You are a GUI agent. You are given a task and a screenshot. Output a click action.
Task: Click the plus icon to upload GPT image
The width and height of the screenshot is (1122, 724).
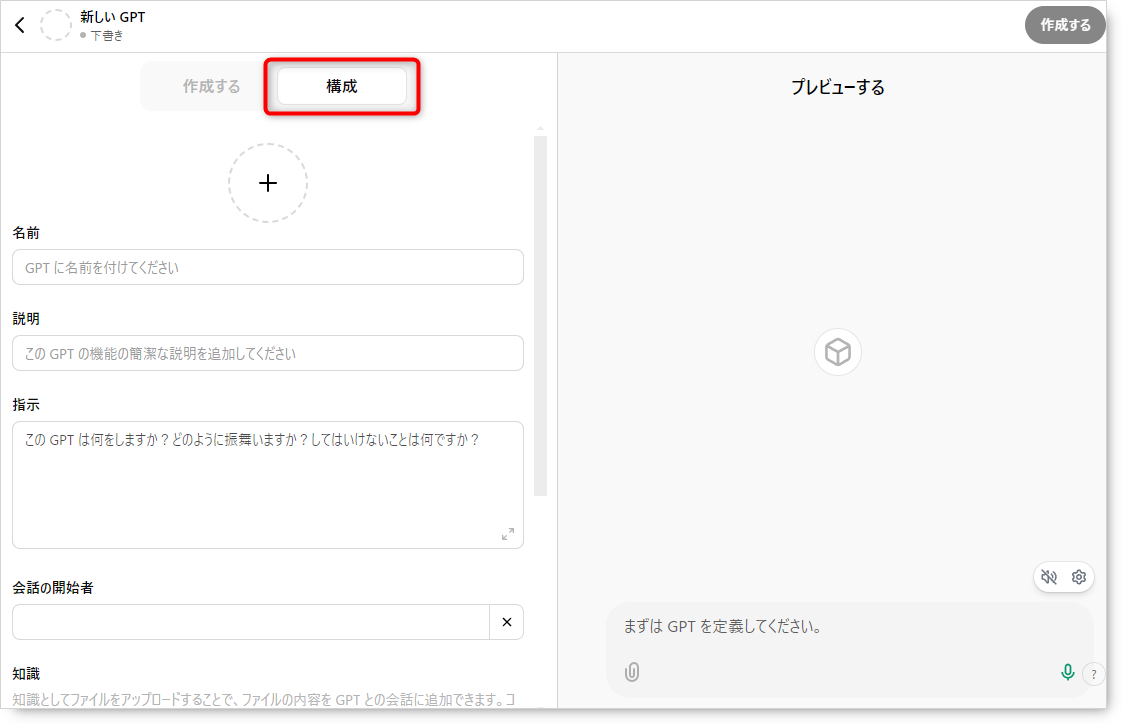click(267, 183)
